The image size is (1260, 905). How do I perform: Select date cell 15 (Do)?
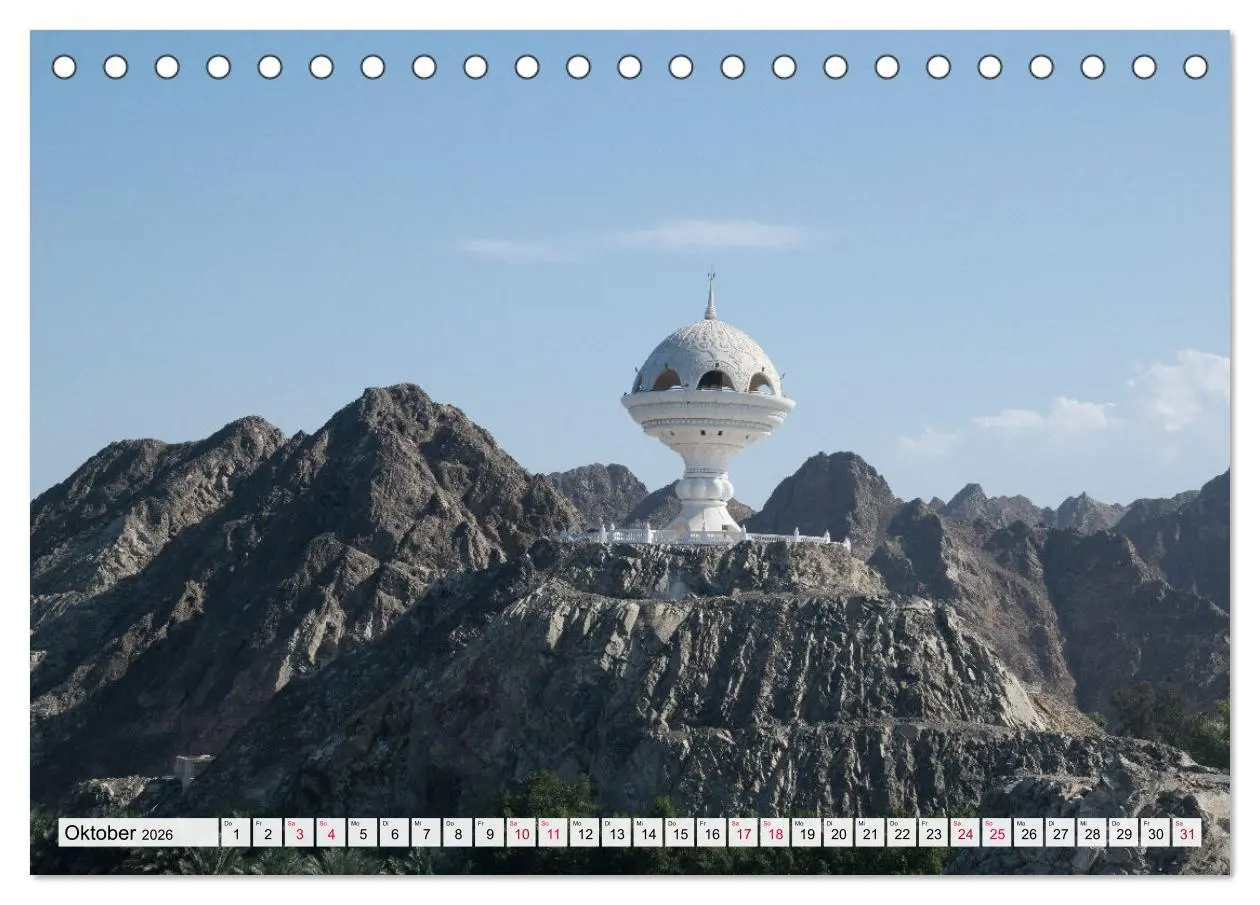click(x=680, y=833)
